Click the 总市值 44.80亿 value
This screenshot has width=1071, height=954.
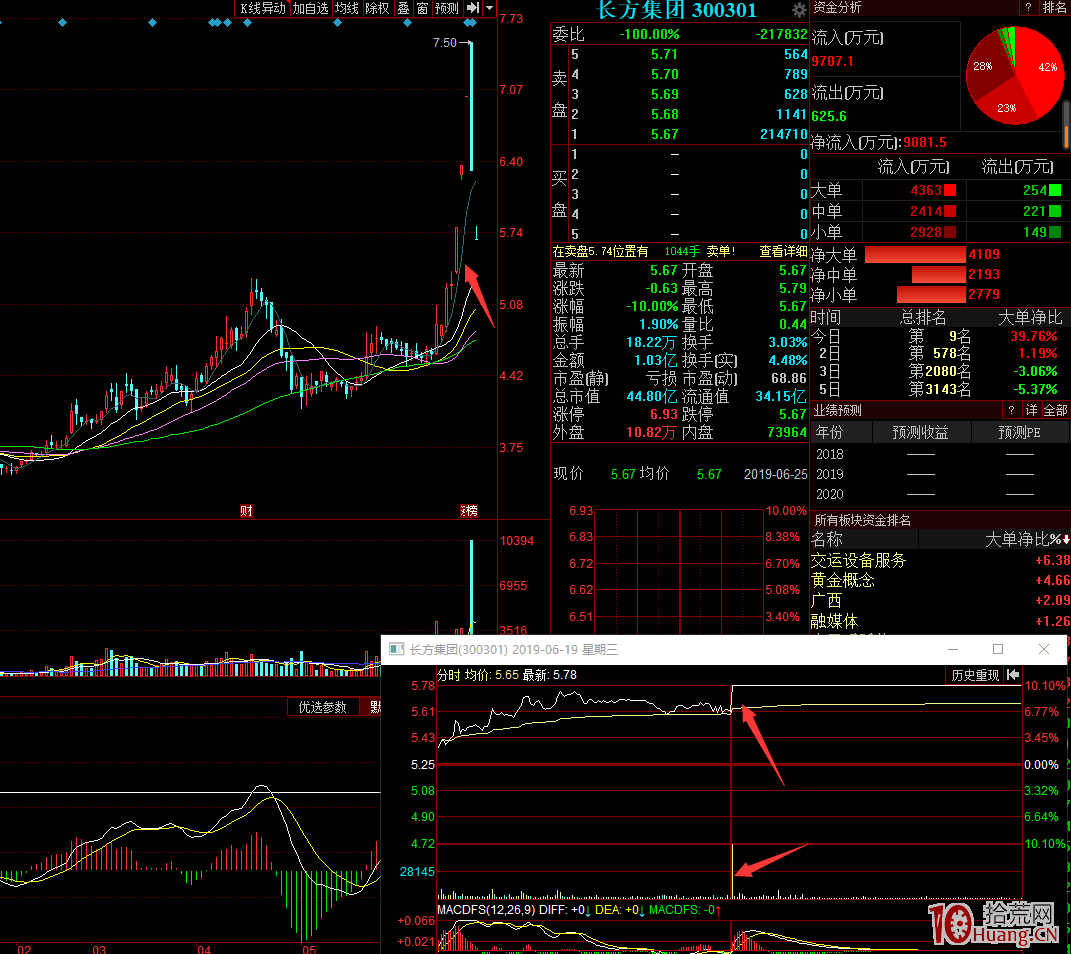click(x=652, y=396)
